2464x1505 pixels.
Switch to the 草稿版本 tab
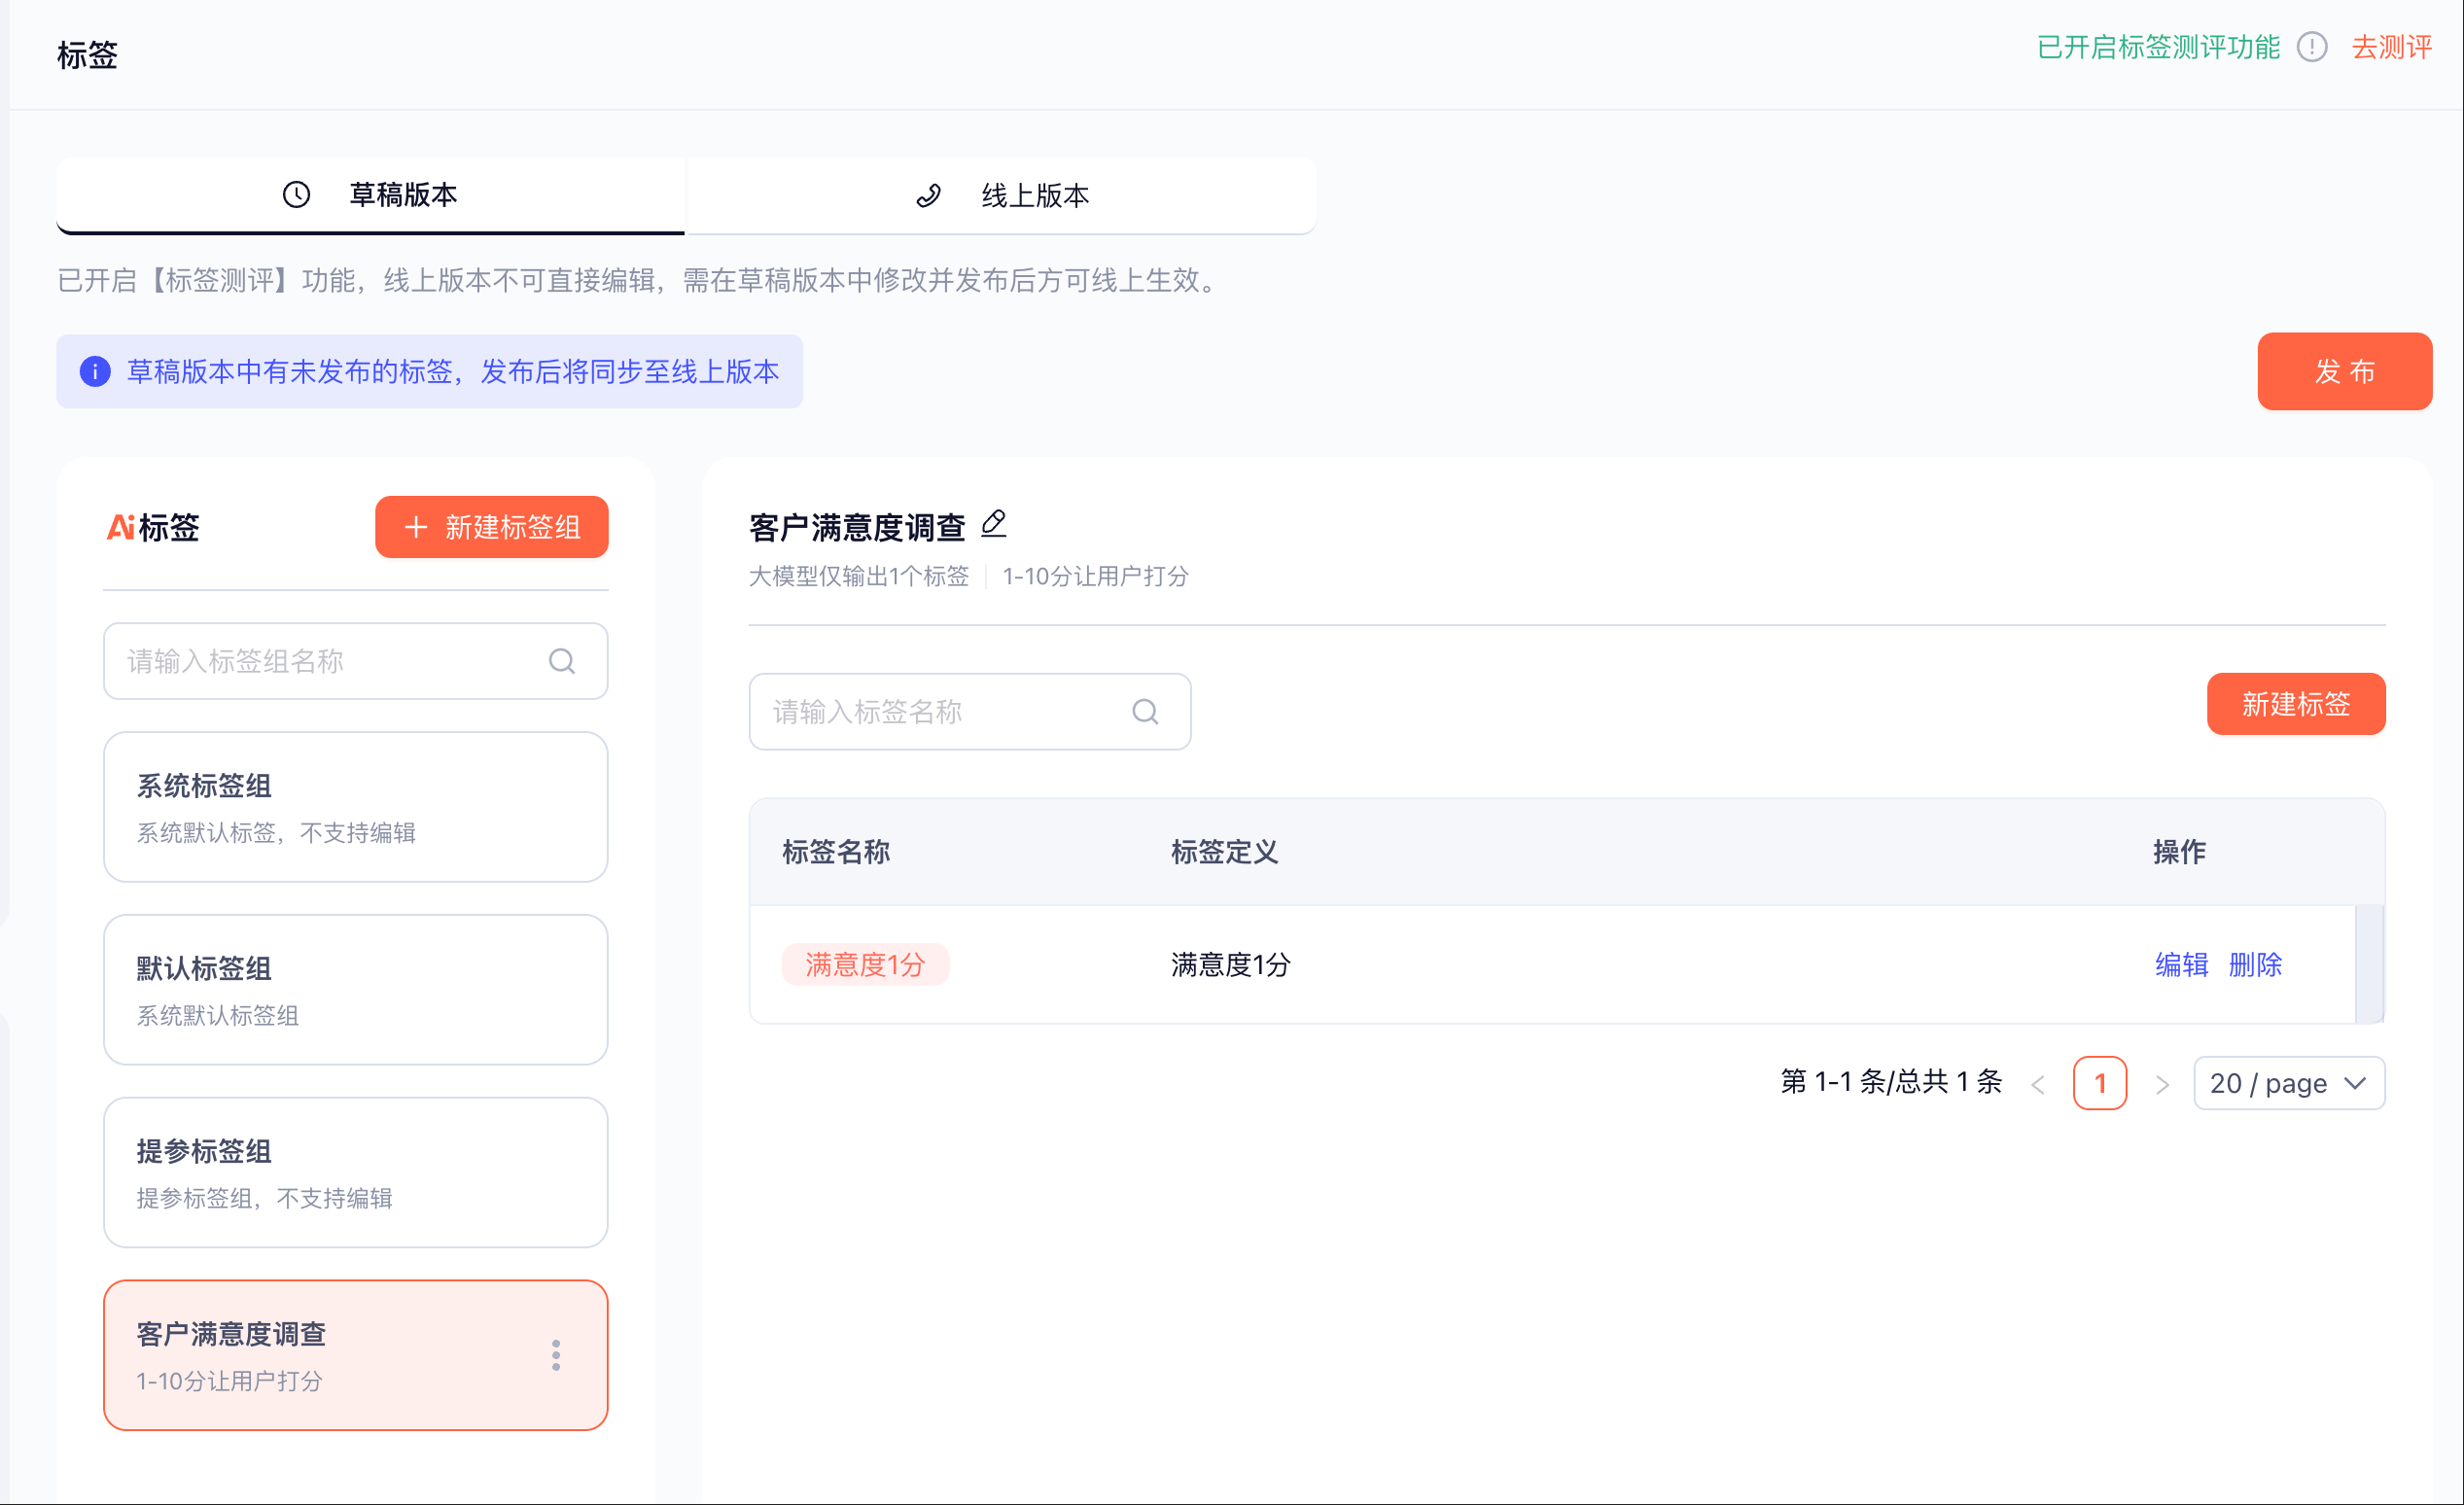point(370,195)
